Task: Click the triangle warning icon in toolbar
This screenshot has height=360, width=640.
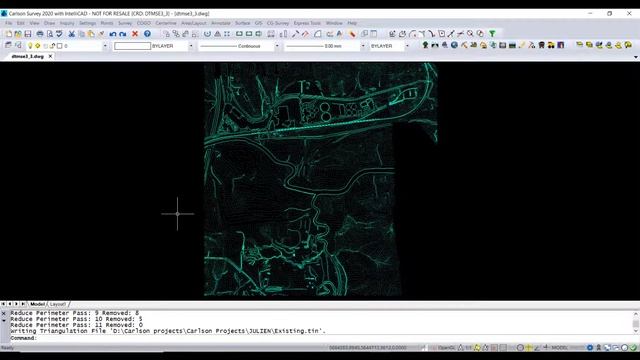Action: pyautogui.click(x=217, y=34)
